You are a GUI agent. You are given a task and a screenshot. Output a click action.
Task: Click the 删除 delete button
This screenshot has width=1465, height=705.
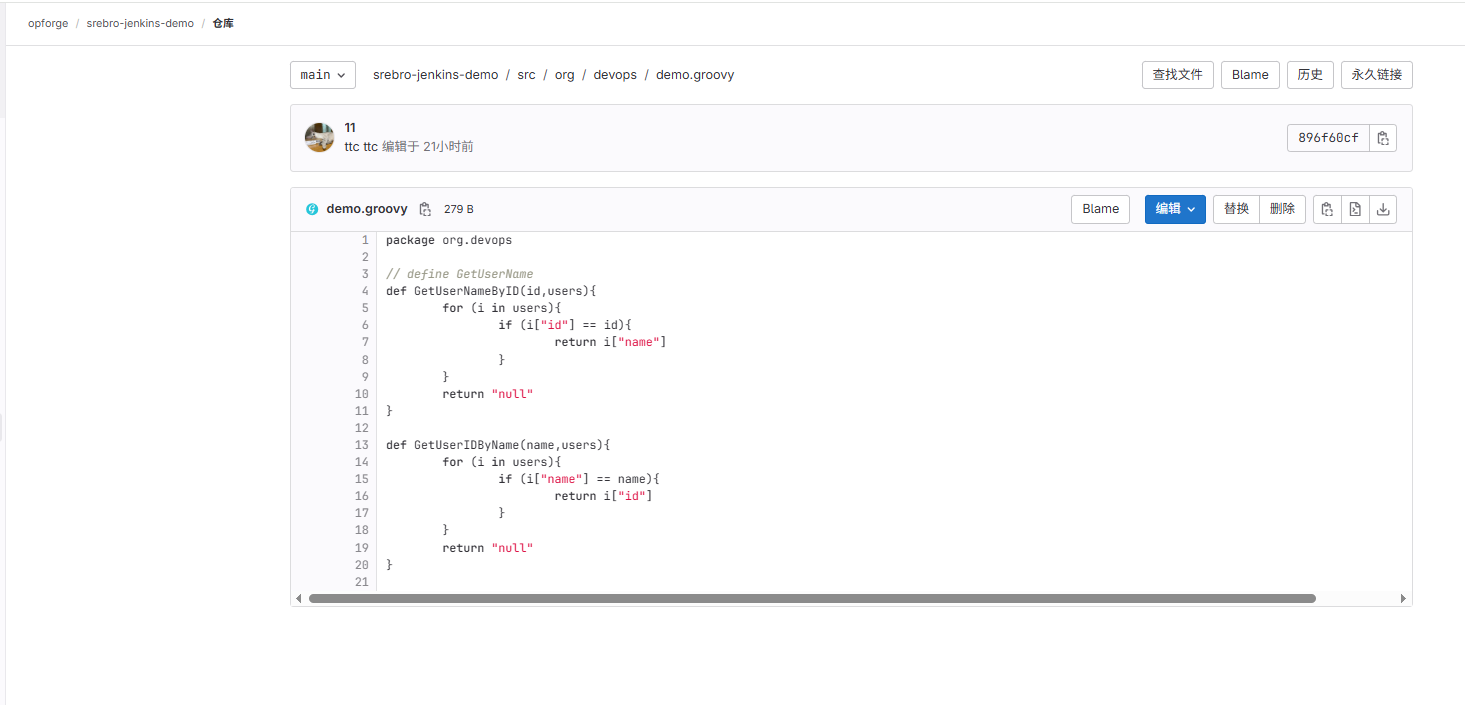pos(1282,209)
